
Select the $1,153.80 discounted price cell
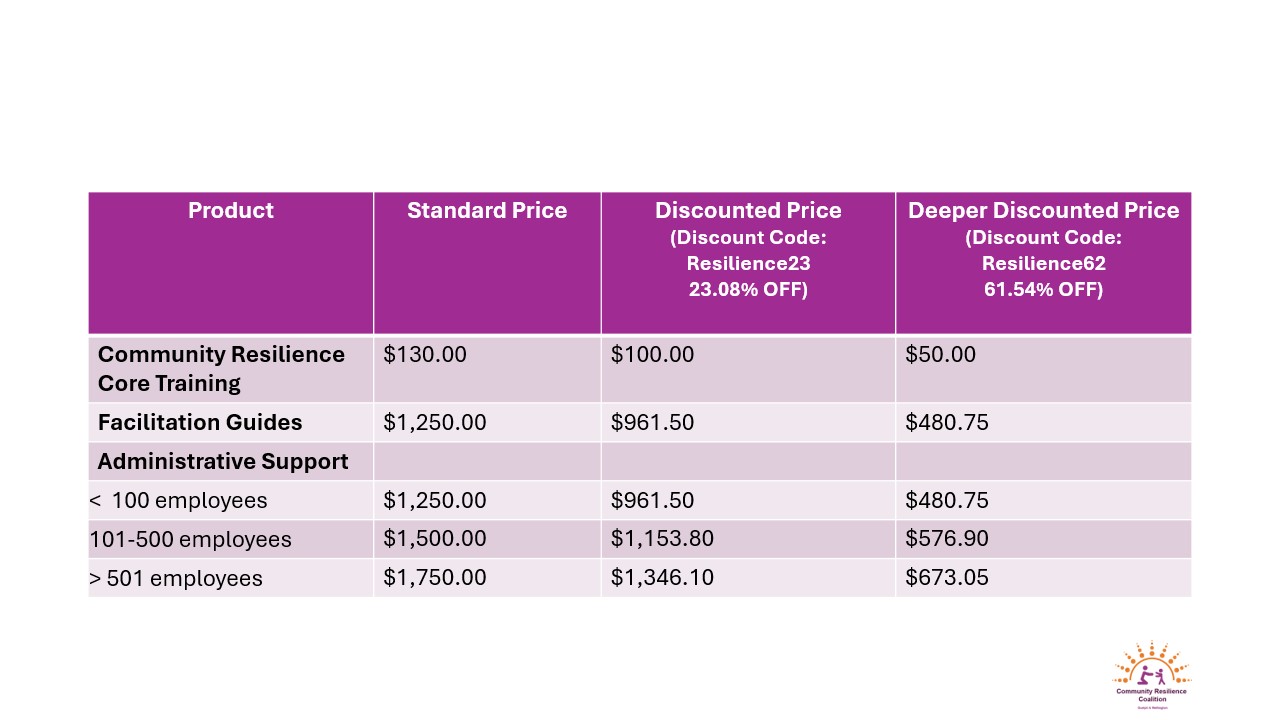(748, 539)
